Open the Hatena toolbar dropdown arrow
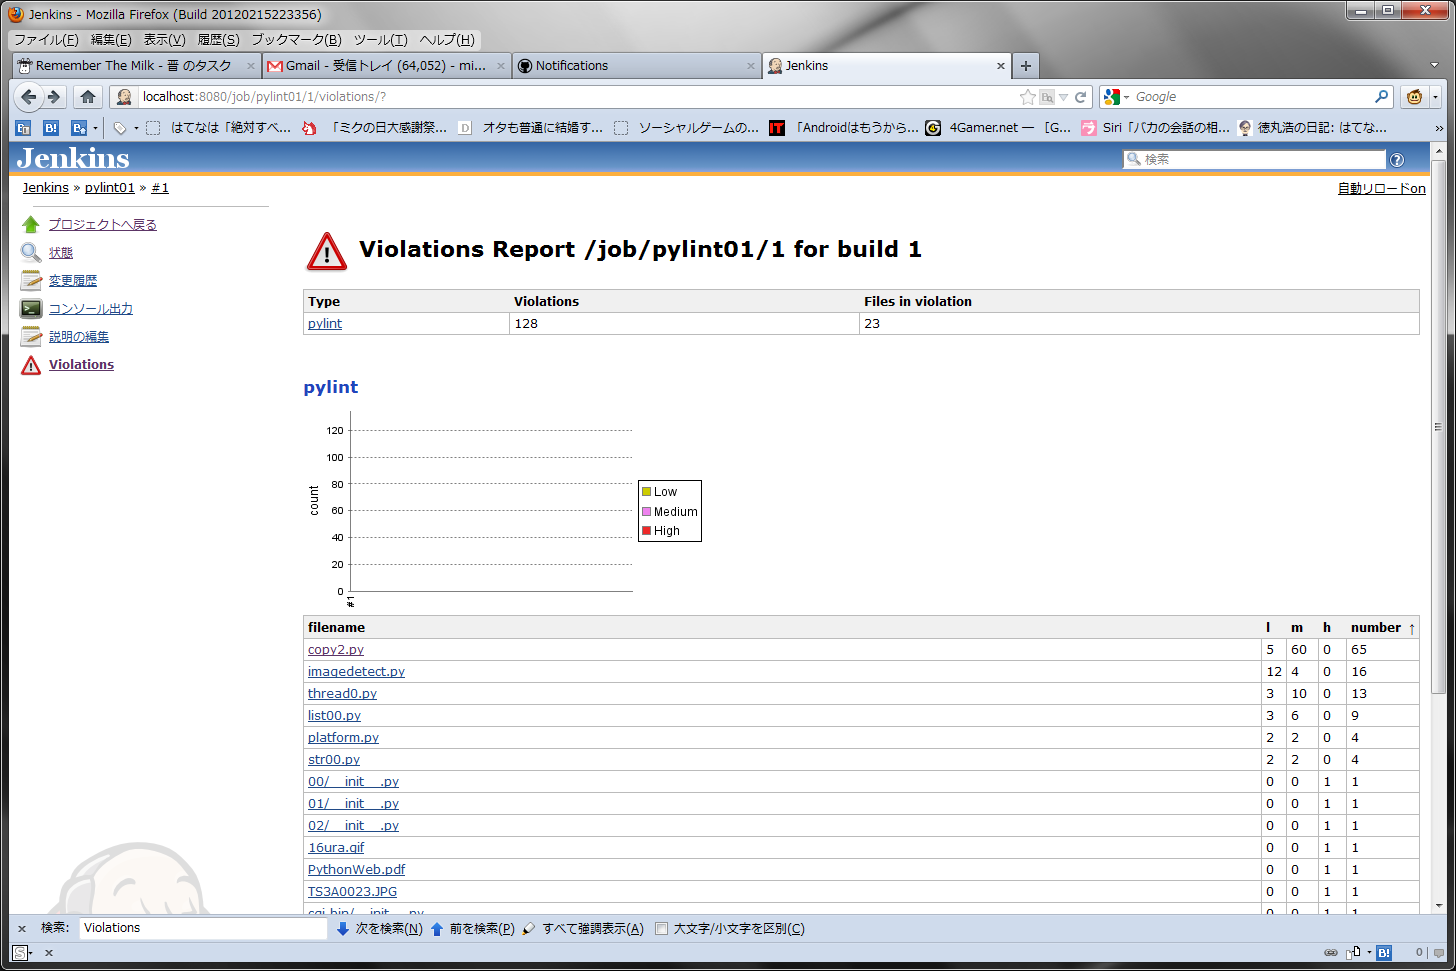 click(x=96, y=128)
